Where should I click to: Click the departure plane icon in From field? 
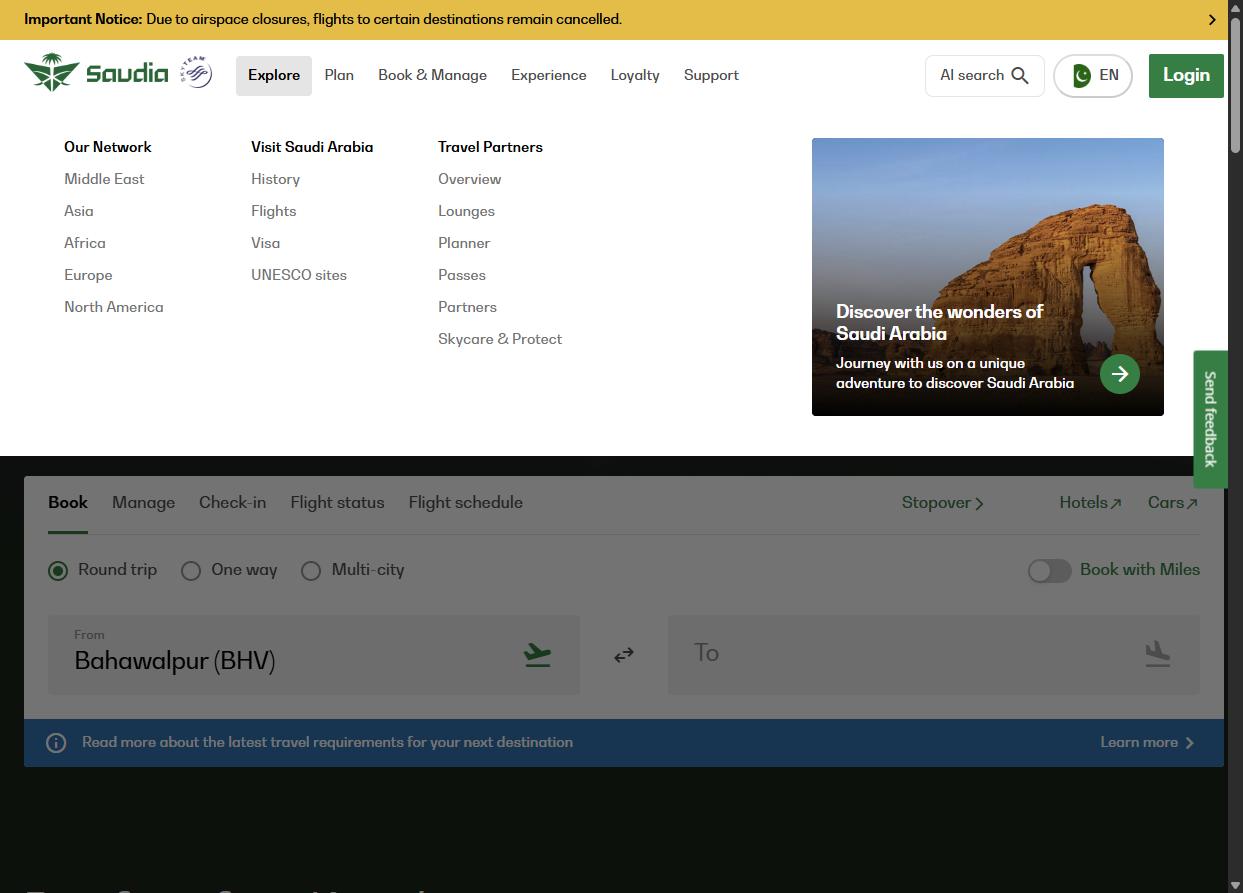(x=537, y=655)
